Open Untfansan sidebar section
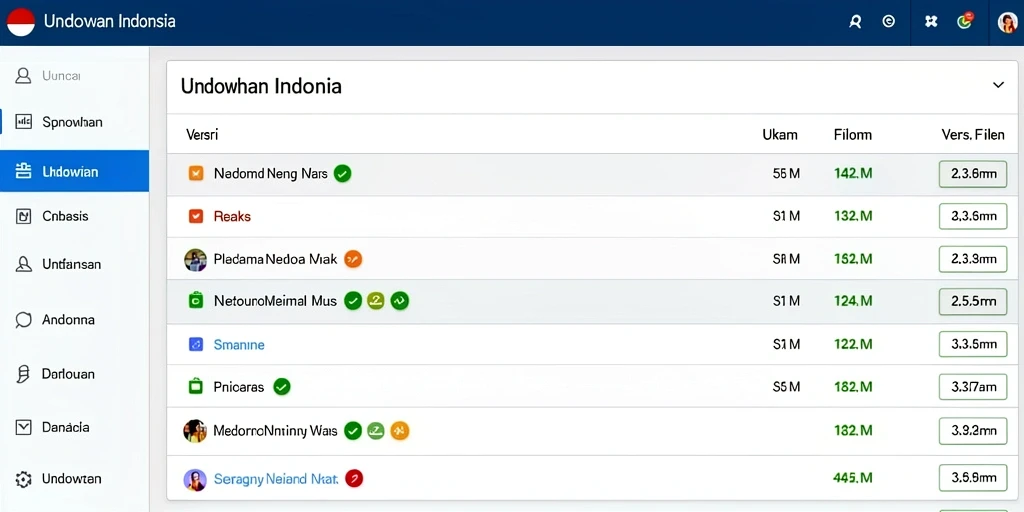This screenshot has height=512, width=1024. (x=74, y=264)
